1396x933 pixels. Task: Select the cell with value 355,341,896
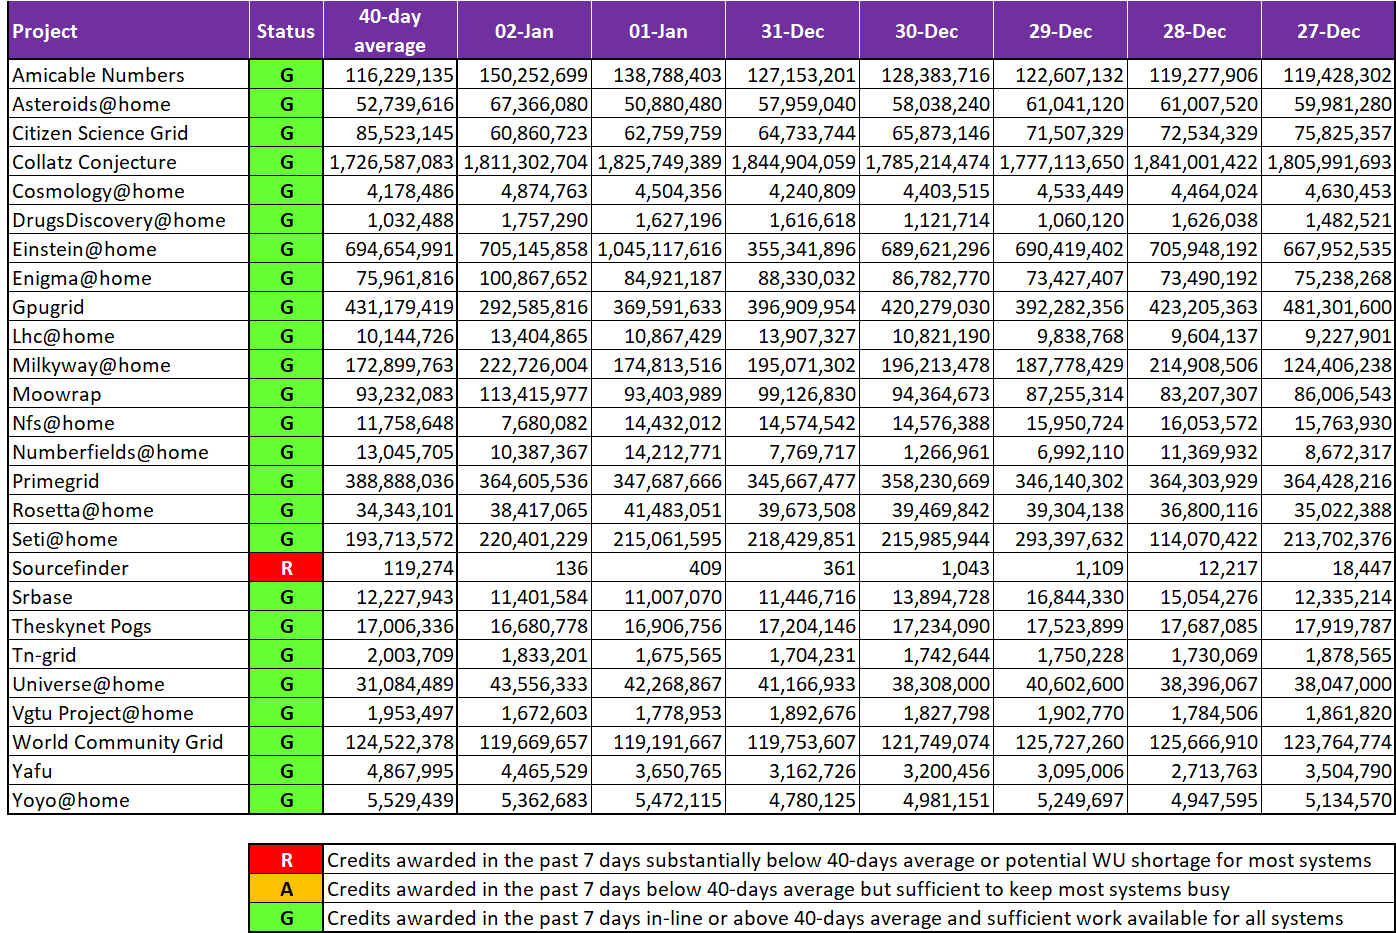pyautogui.click(x=792, y=249)
